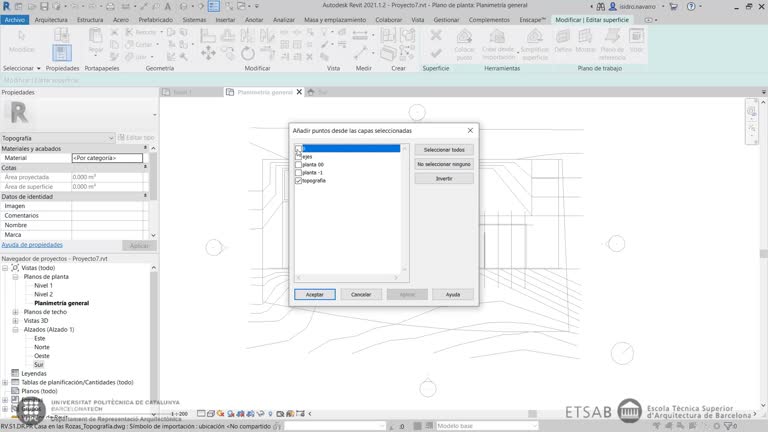Click the Seleccionar todos button
Viewport: 768px width, 432px height.
(x=444, y=150)
